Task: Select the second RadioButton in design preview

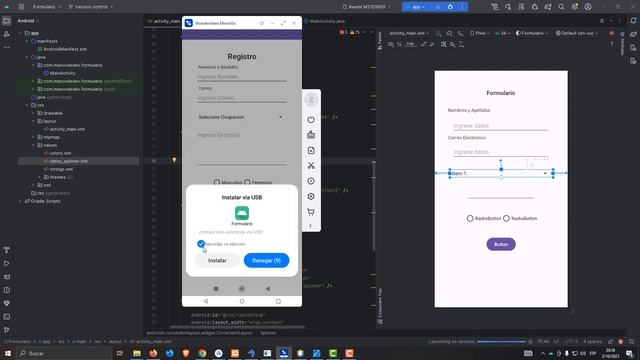Action: 506,218
